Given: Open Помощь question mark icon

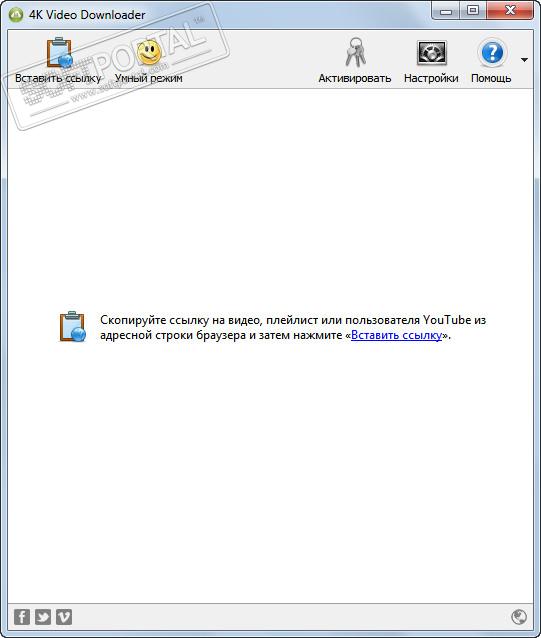Looking at the screenshot, I should click(x=492, y=52).
